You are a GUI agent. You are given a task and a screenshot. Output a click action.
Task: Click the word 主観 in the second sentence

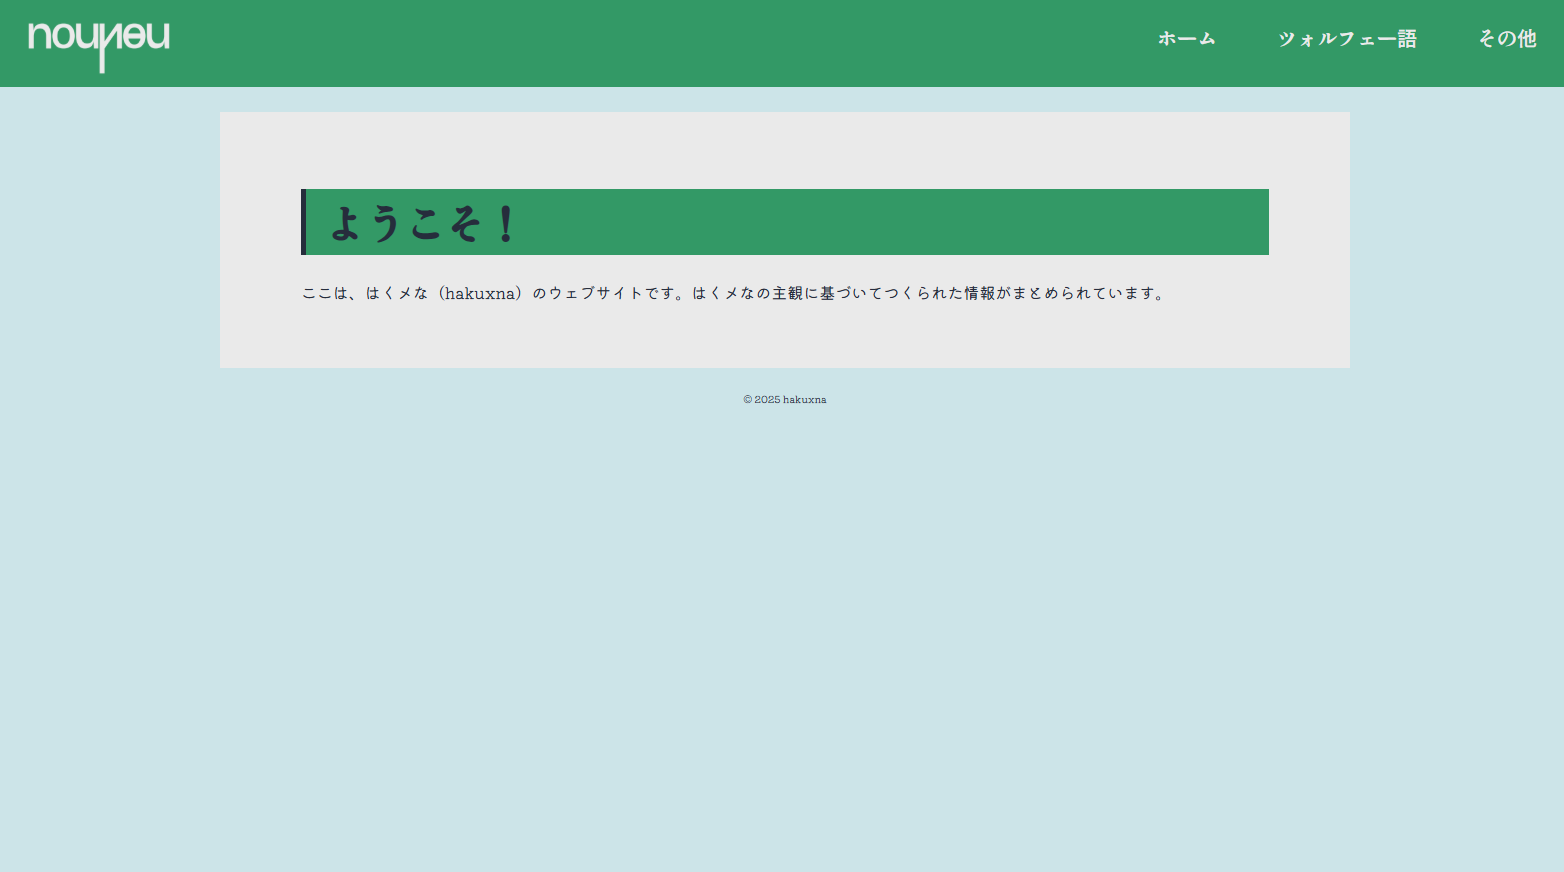click(787, 293)
